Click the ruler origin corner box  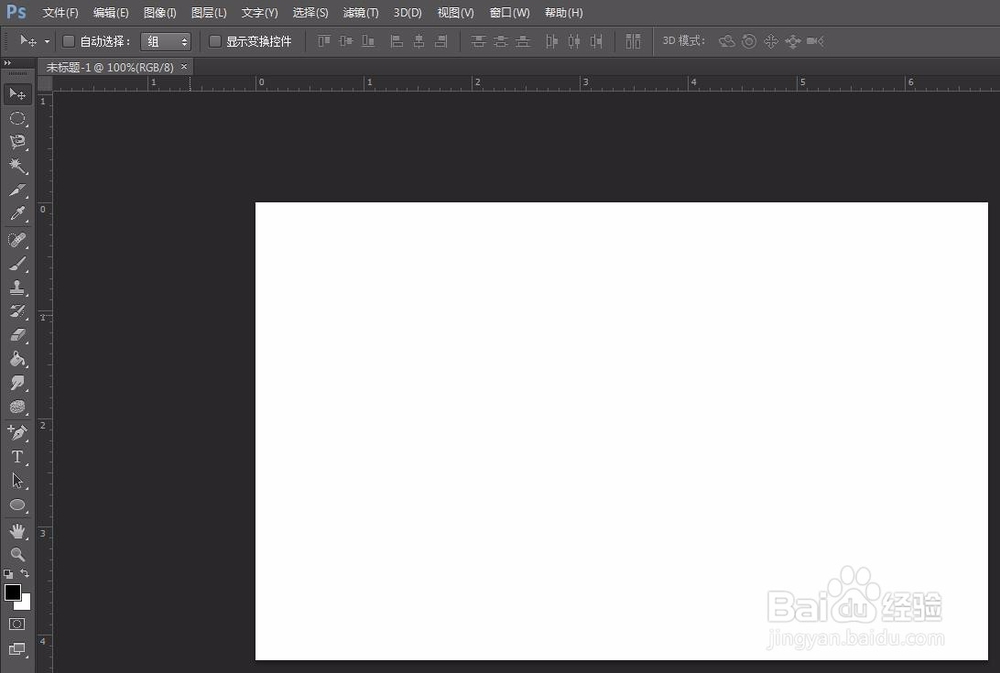45,83
